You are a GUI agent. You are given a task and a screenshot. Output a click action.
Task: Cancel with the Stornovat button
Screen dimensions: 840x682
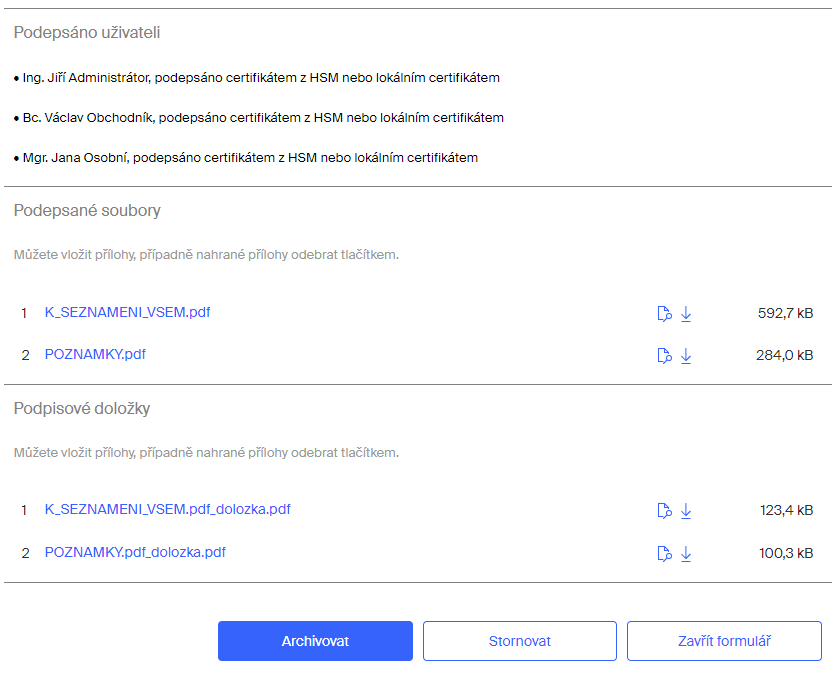pos(520,641)
